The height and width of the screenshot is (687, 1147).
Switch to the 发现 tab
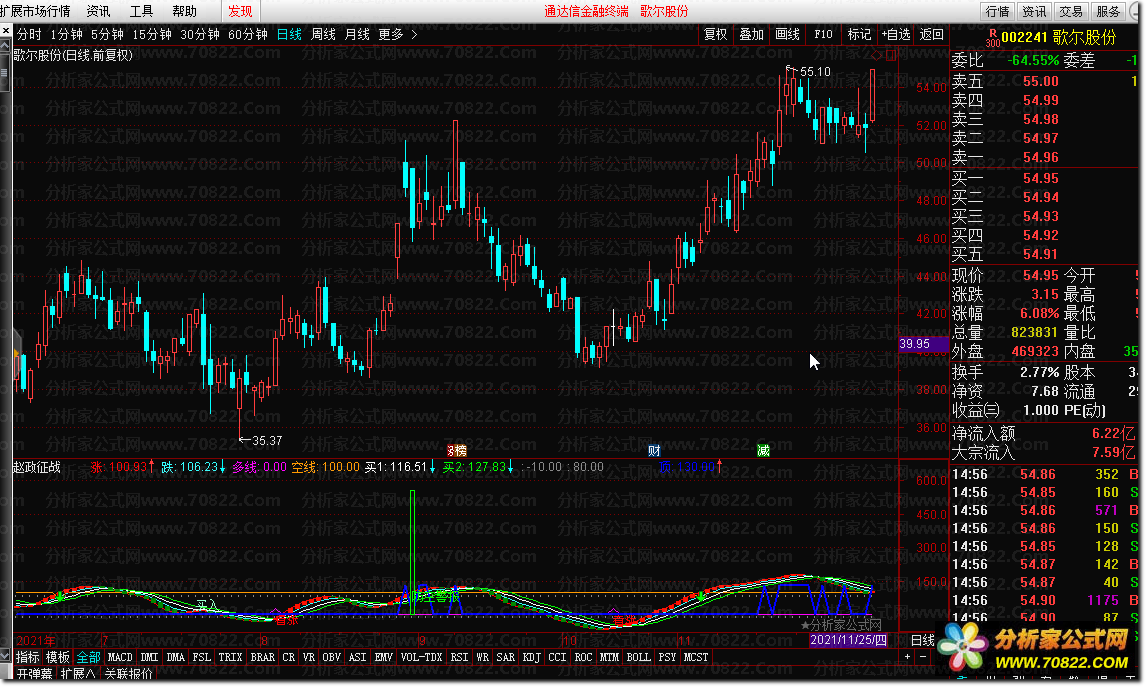tap(240, 11)
